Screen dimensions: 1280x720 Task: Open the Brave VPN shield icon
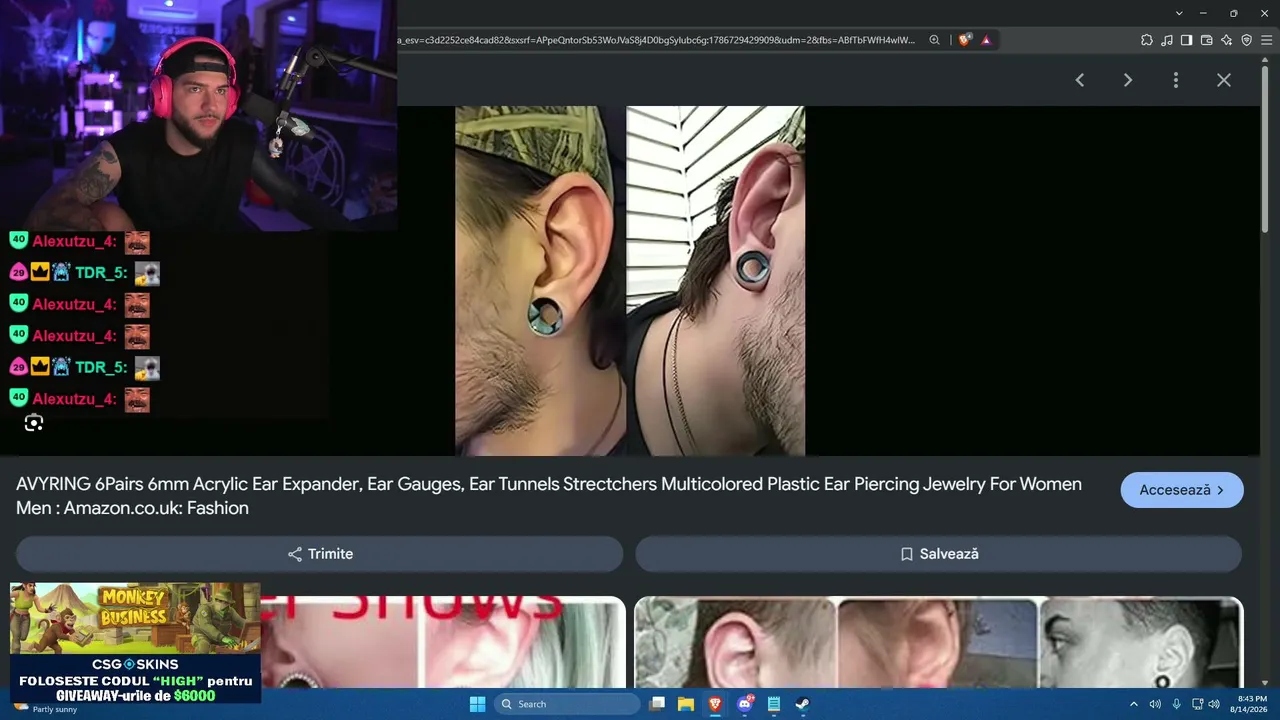pos(1246,40)
